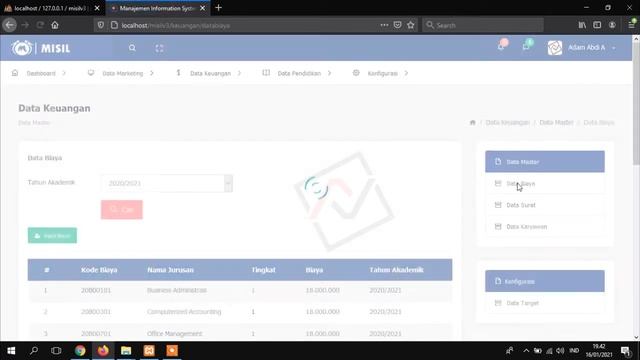The height and width of the screenshot is (360, 640).
Task: Click the Data Karyawan sidebar icon
Action: [498, 227]
